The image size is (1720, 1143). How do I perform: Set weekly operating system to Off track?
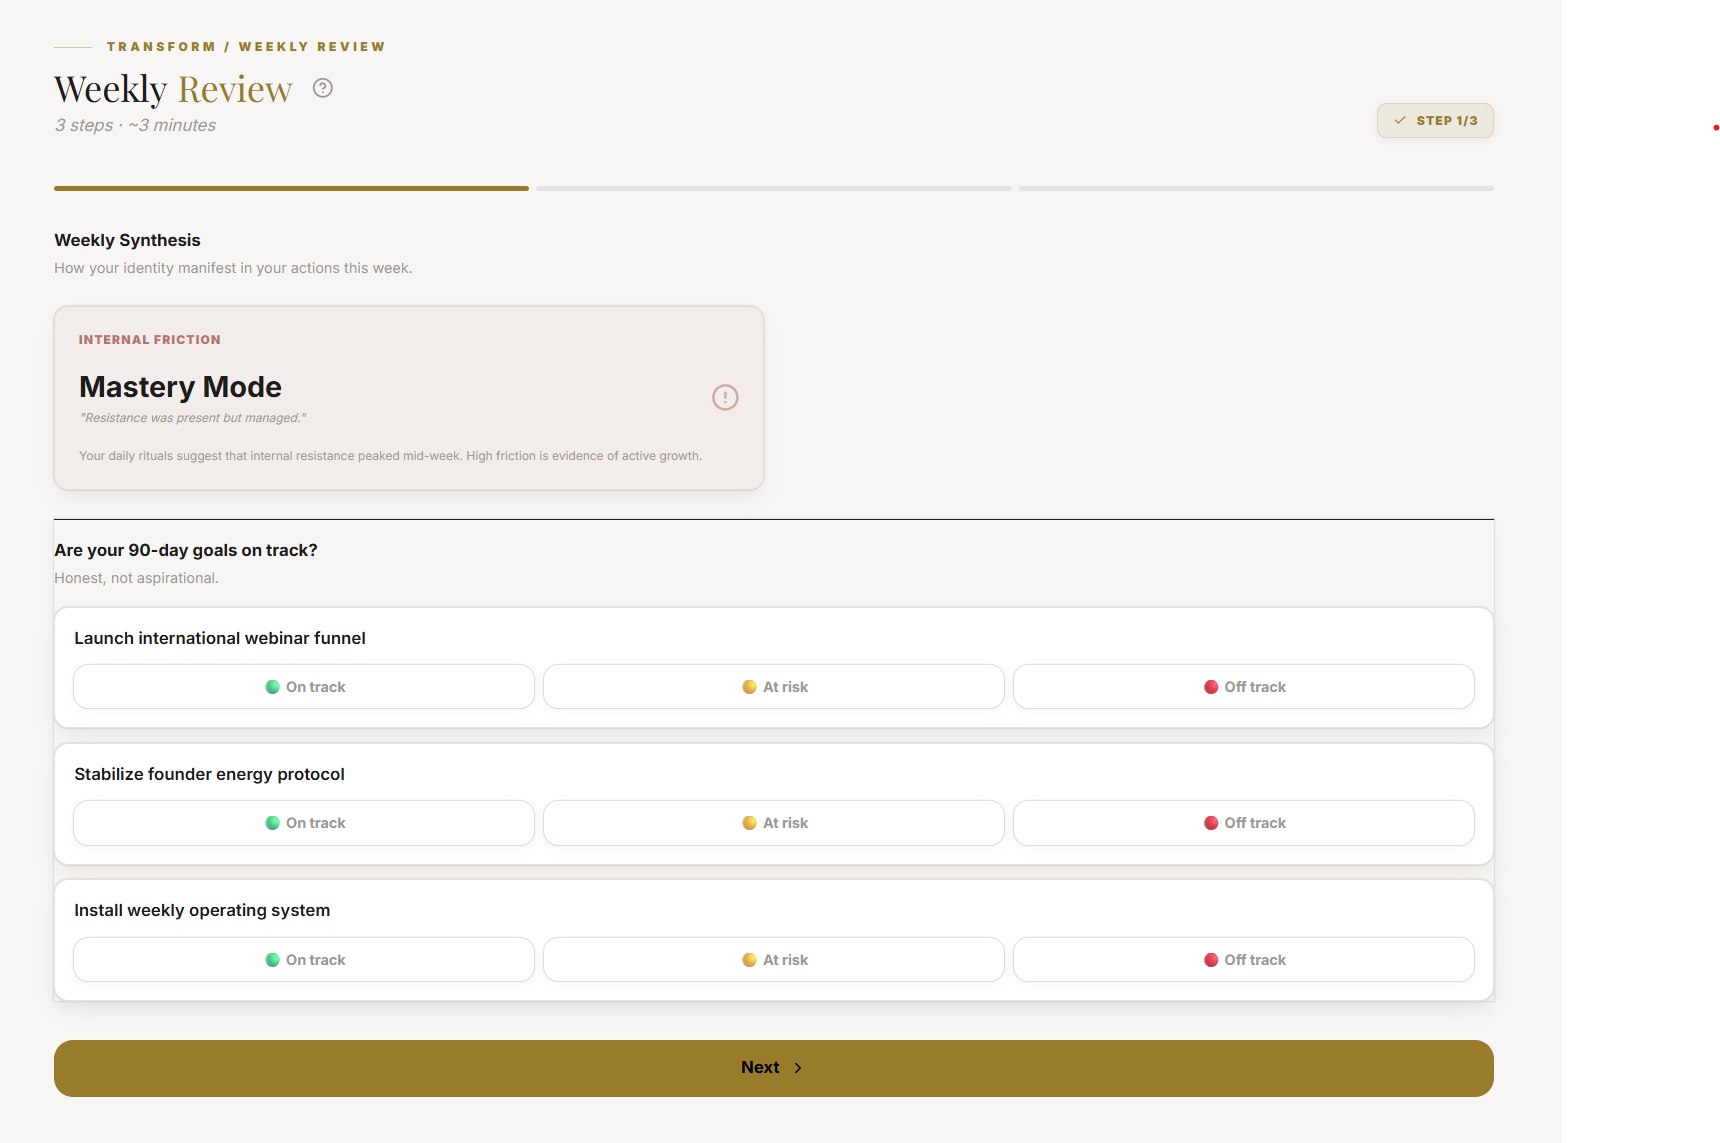coord(1244,960)
